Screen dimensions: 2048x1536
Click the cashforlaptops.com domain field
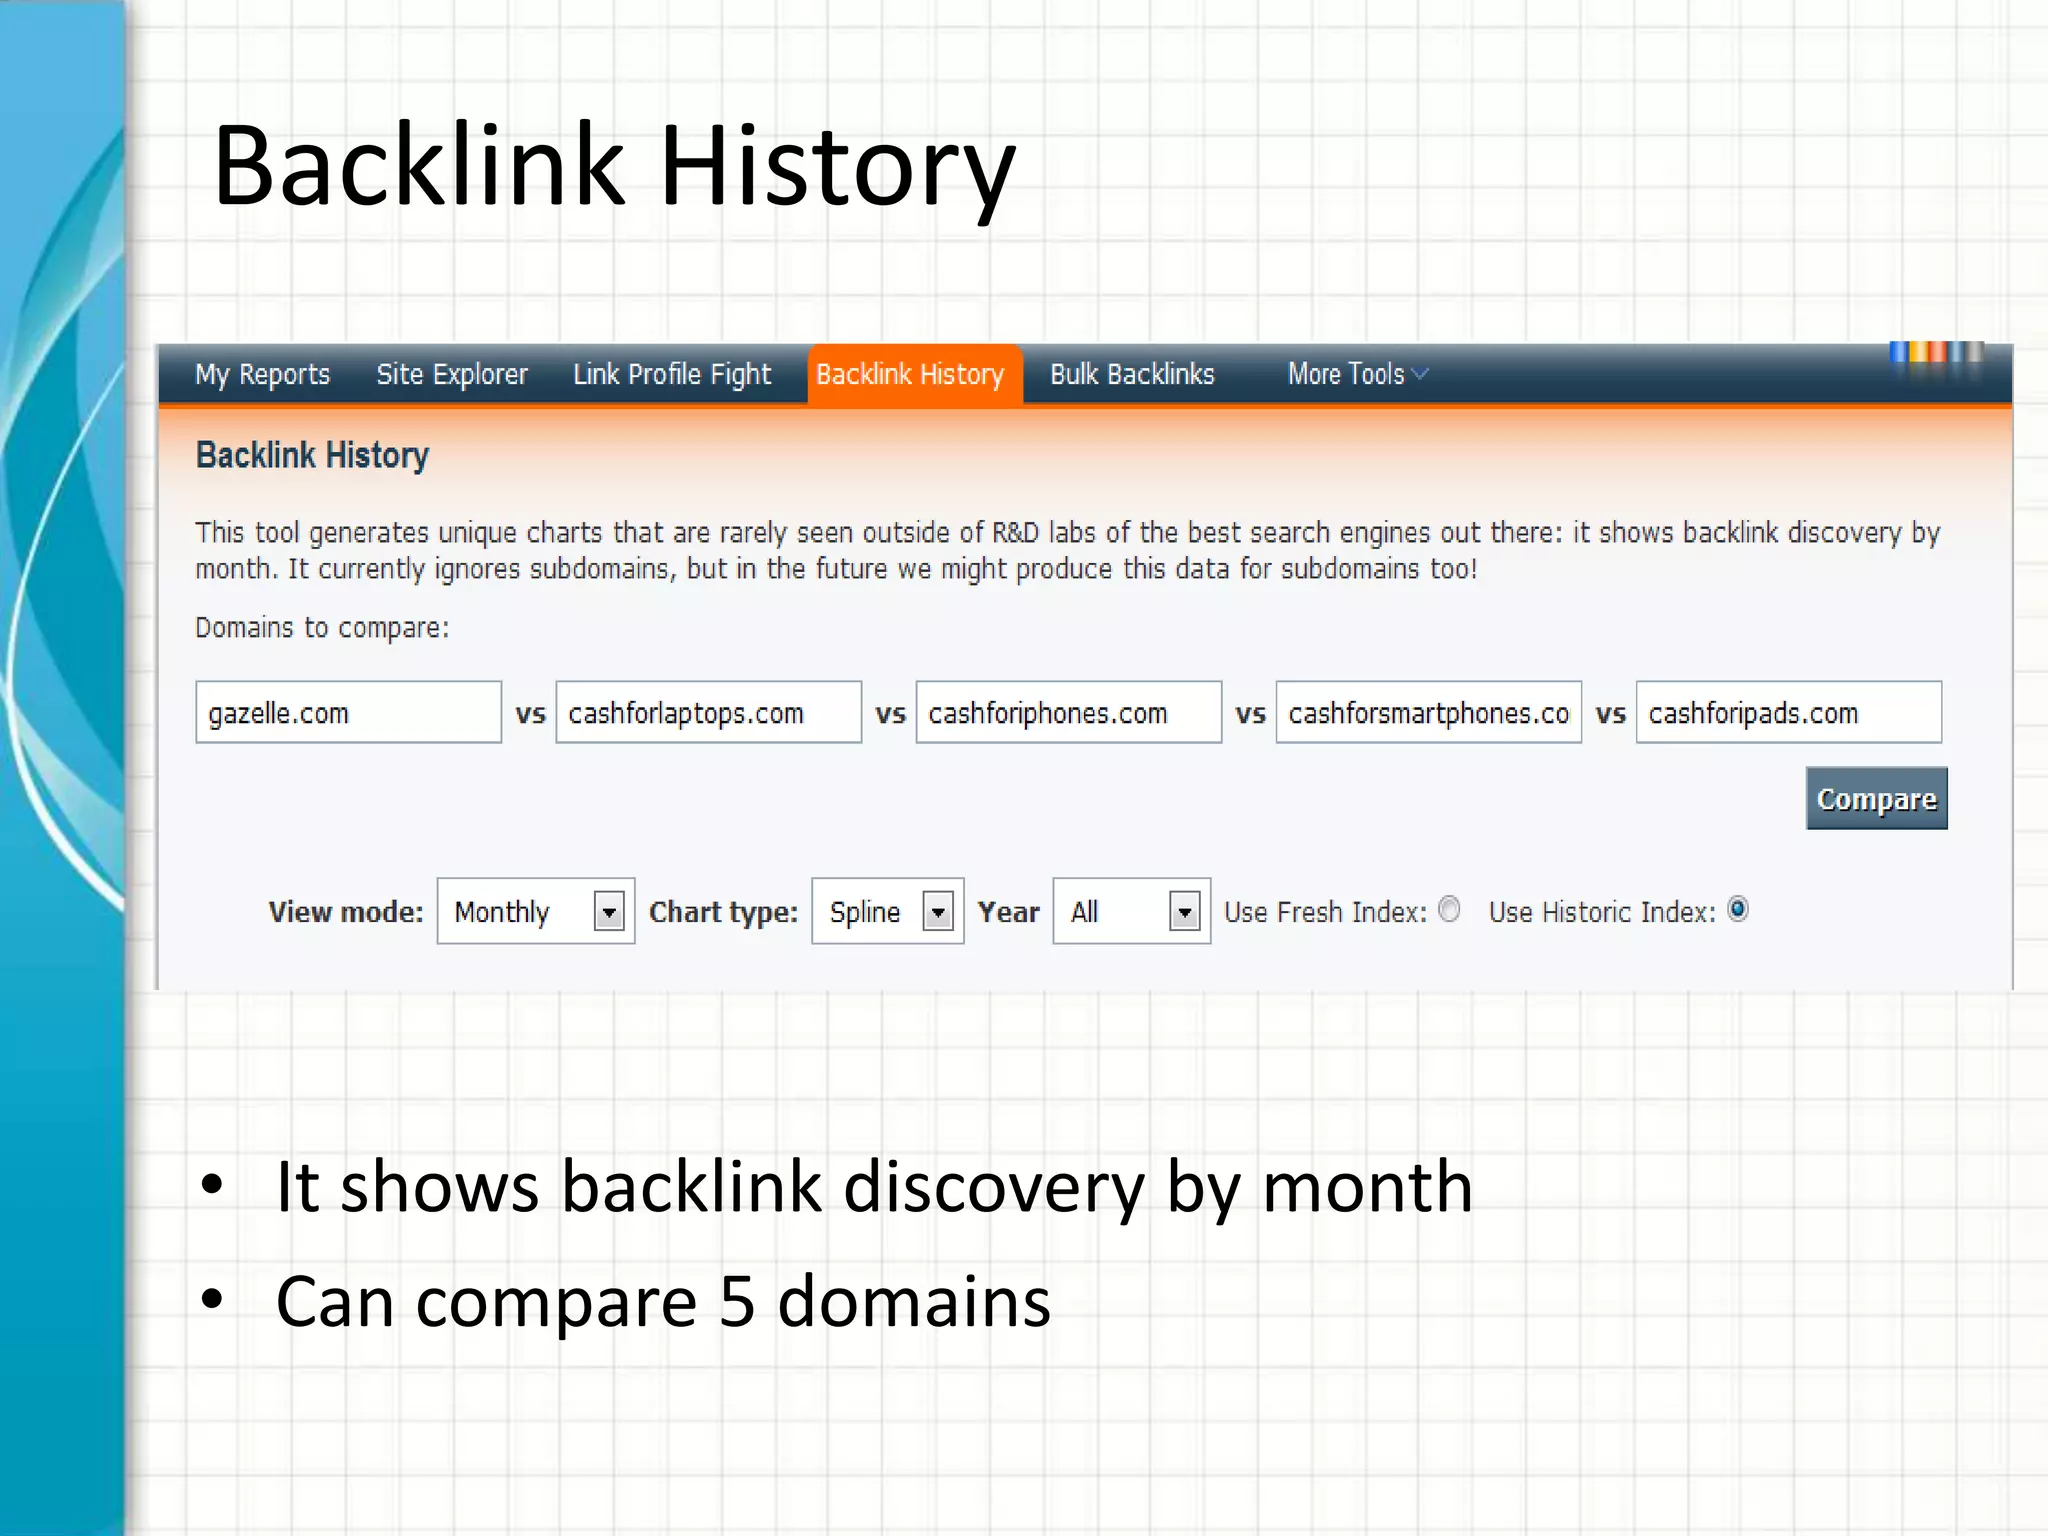point(708,712)
